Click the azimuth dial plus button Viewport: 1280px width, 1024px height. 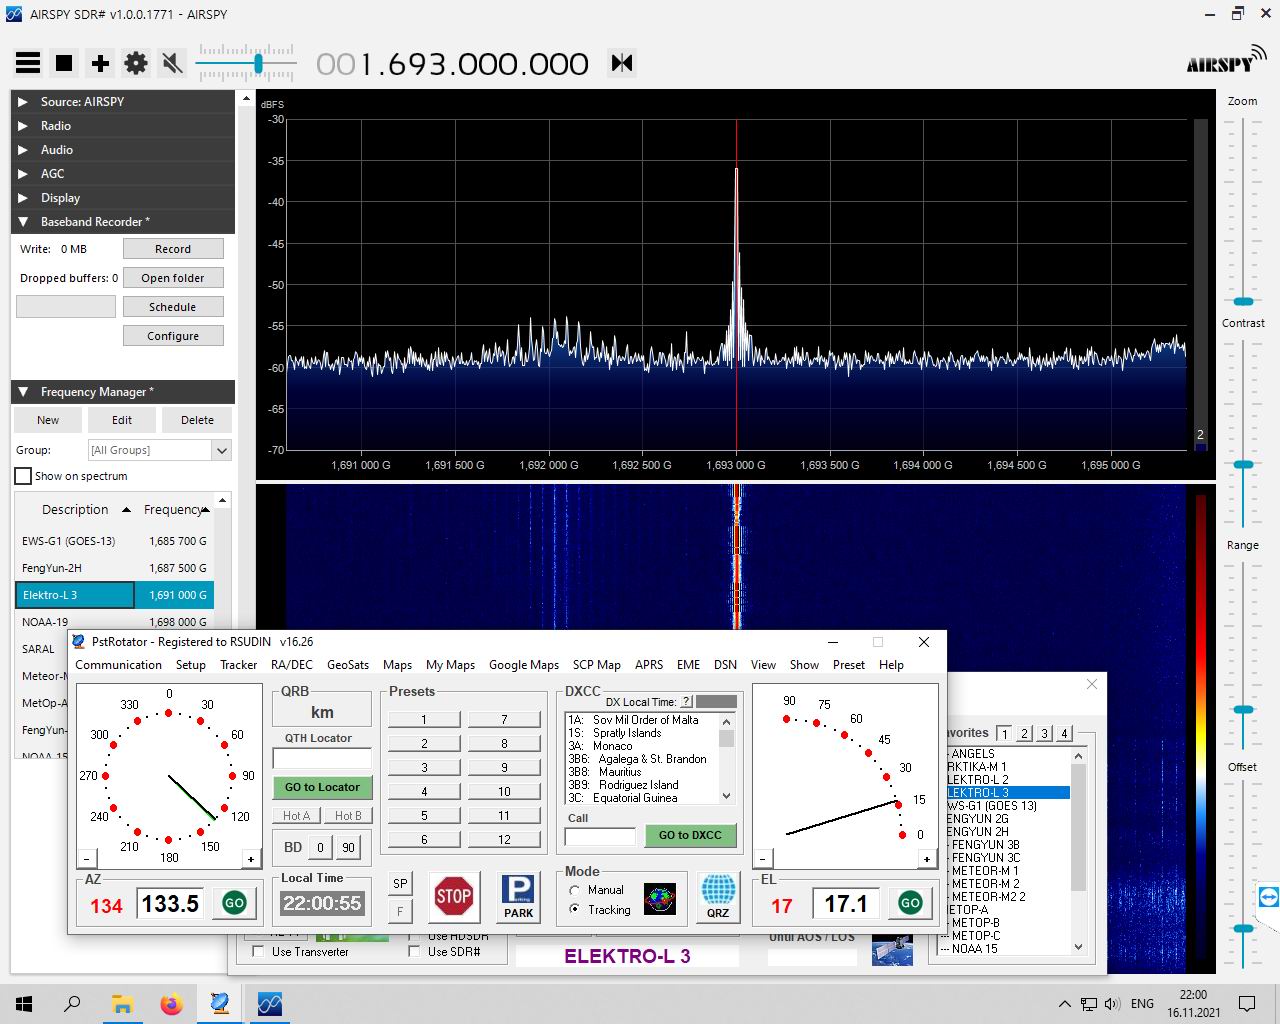point(251,859)
